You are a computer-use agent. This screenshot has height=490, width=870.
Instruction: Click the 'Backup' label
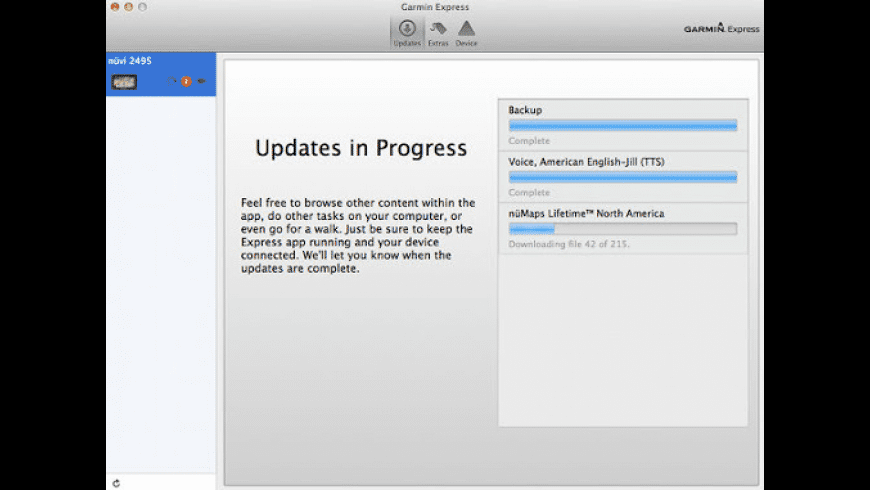525,110
